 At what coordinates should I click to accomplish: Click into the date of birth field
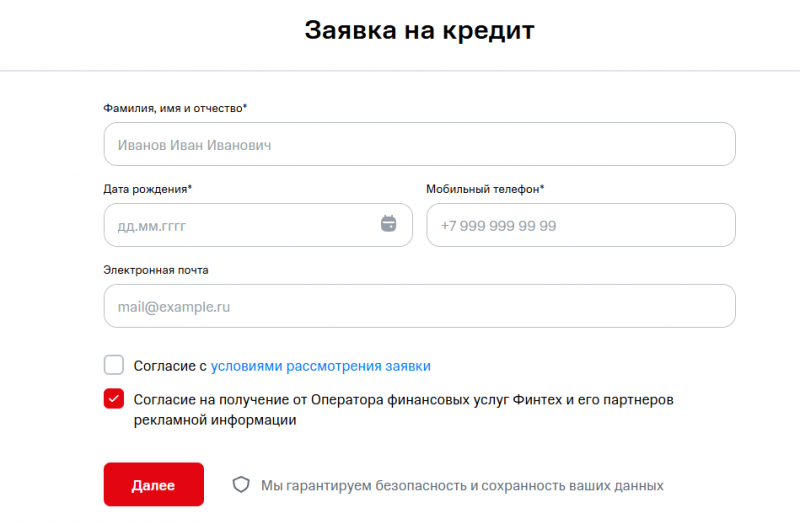(x=240, y=226)
